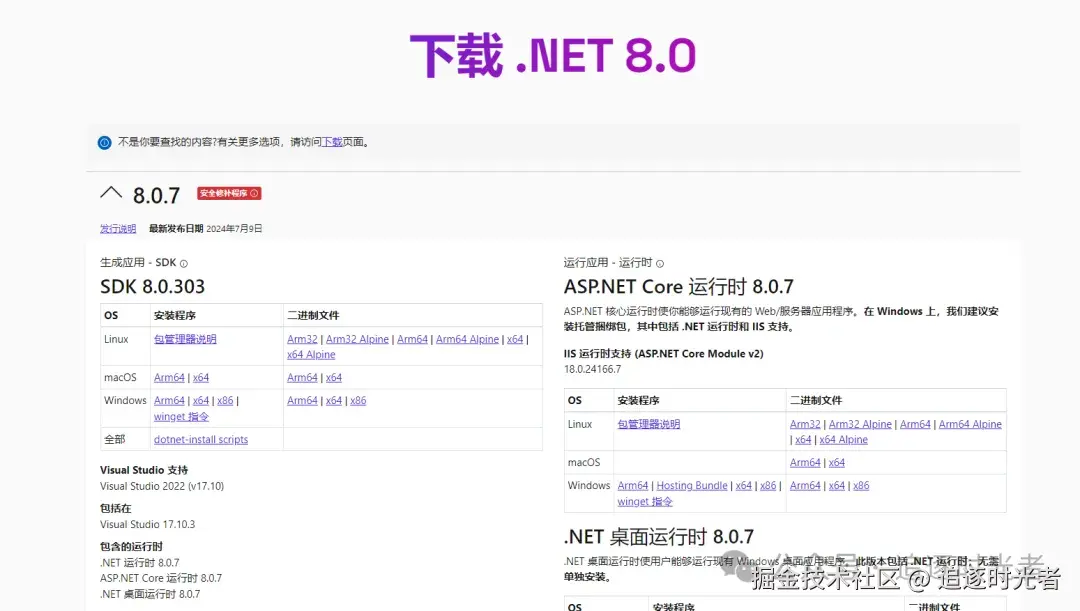Click the blue info icon in the notice bar
This screenshot has height=611, width=1080.
click(105, 143)
